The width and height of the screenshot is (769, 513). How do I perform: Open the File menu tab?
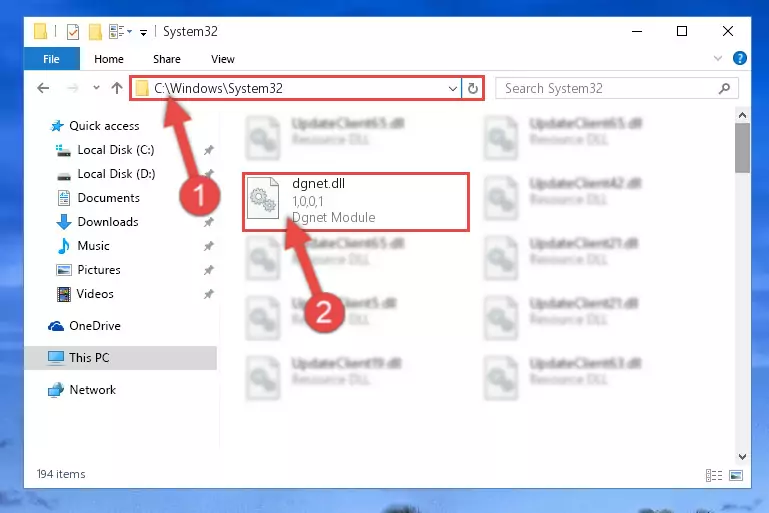click(51, 59)
